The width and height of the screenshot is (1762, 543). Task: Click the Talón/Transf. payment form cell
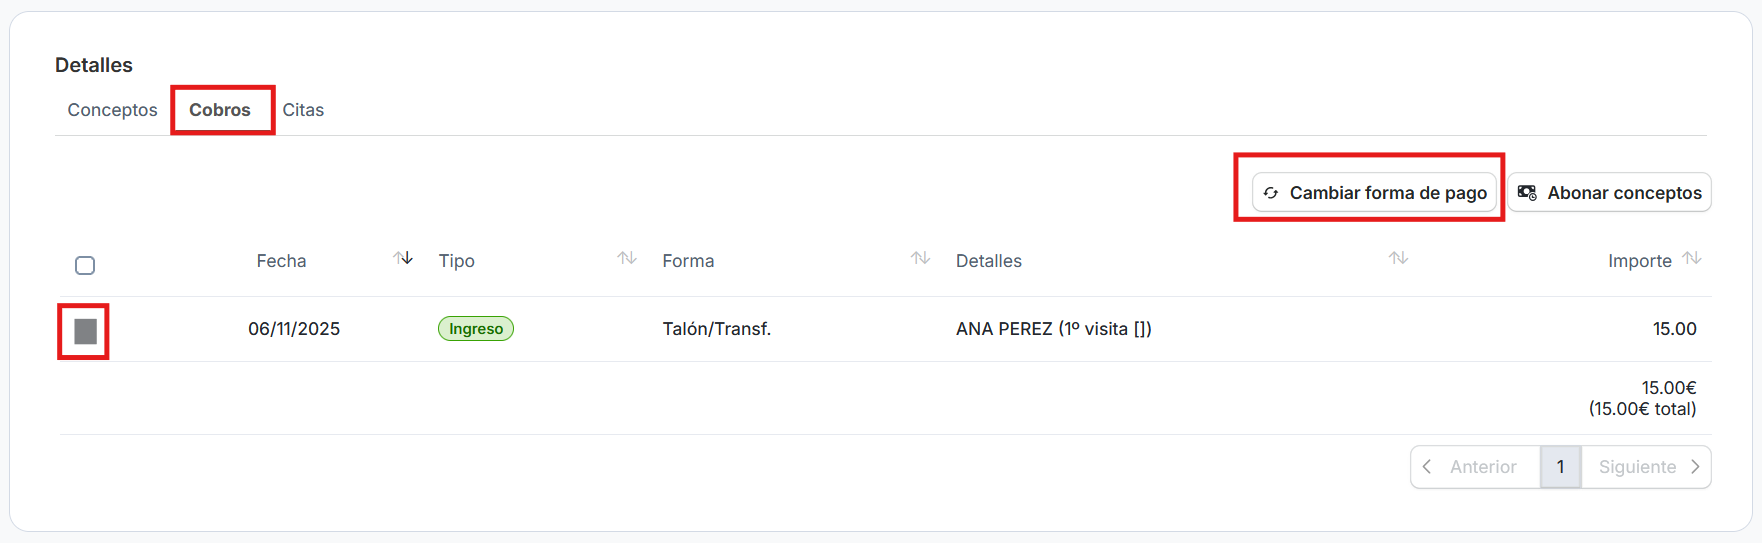[716, 329]
